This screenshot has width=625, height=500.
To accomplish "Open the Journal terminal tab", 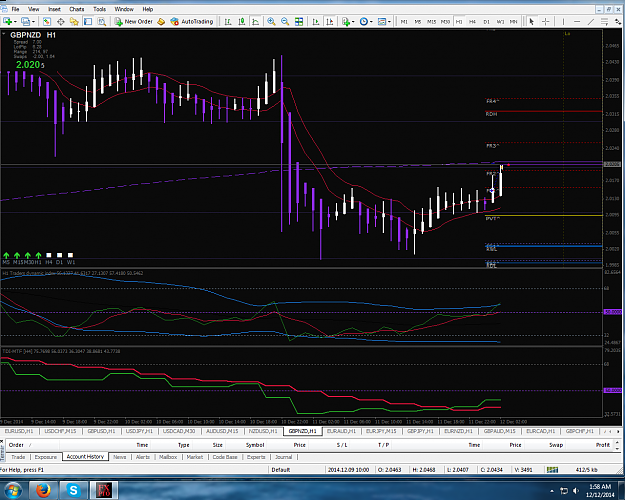I will tap(283, 457).
